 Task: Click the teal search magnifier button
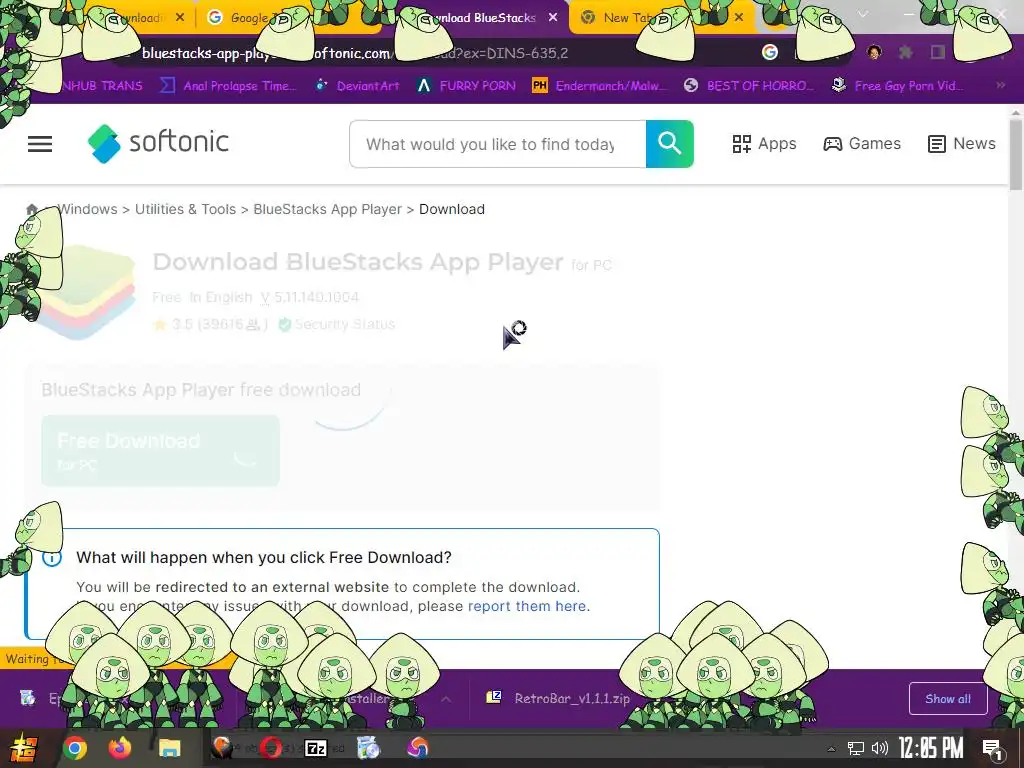point(669,144)
